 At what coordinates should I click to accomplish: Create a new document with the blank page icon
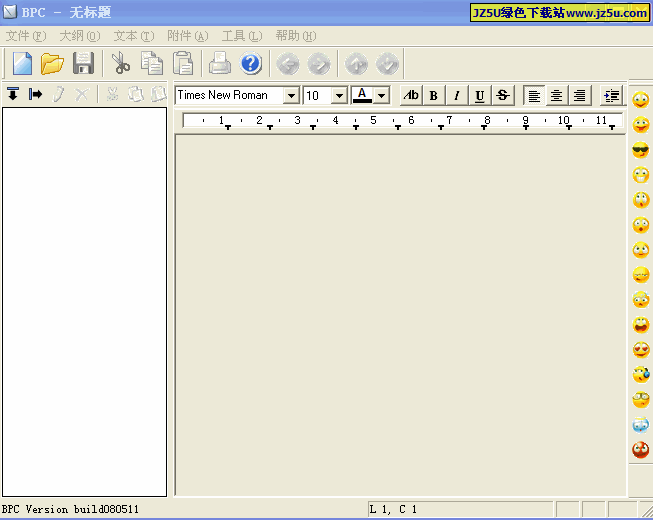pos(22,63)
